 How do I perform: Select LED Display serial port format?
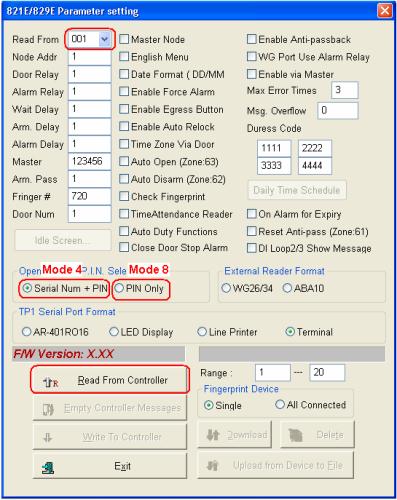[x=114, y=332]
